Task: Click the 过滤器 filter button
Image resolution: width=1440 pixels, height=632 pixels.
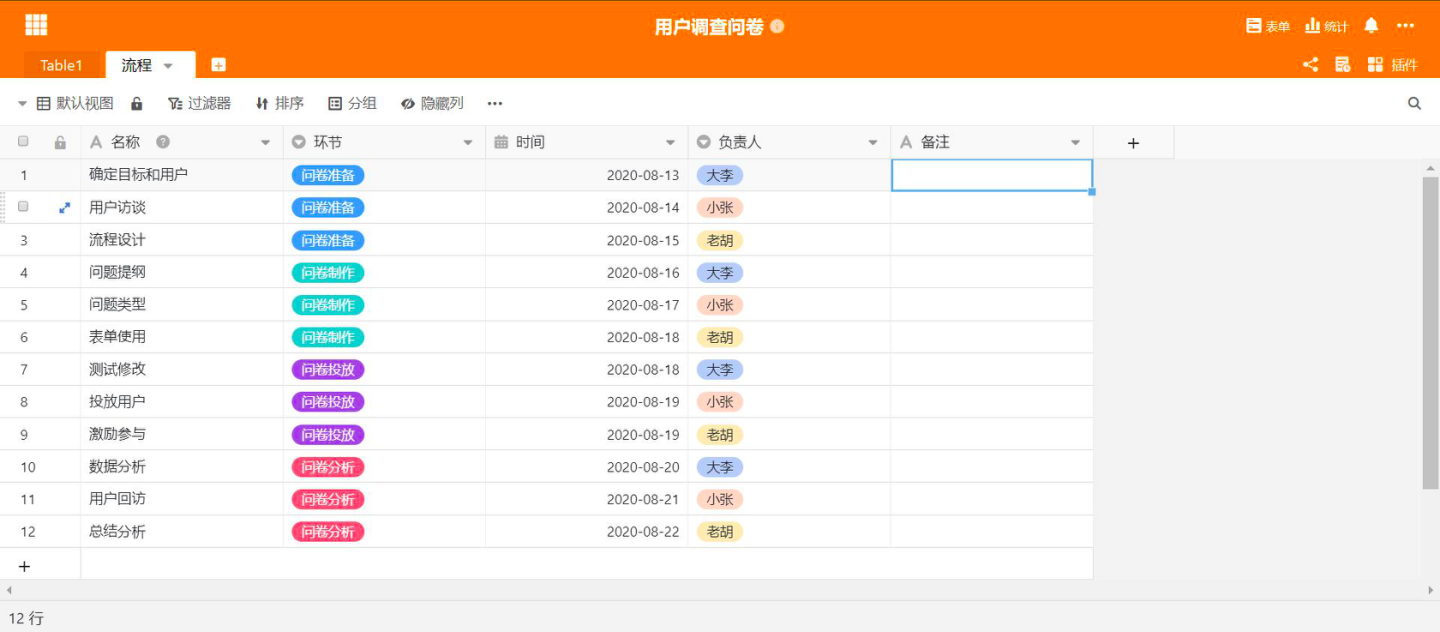Action: tap(199, 103)
